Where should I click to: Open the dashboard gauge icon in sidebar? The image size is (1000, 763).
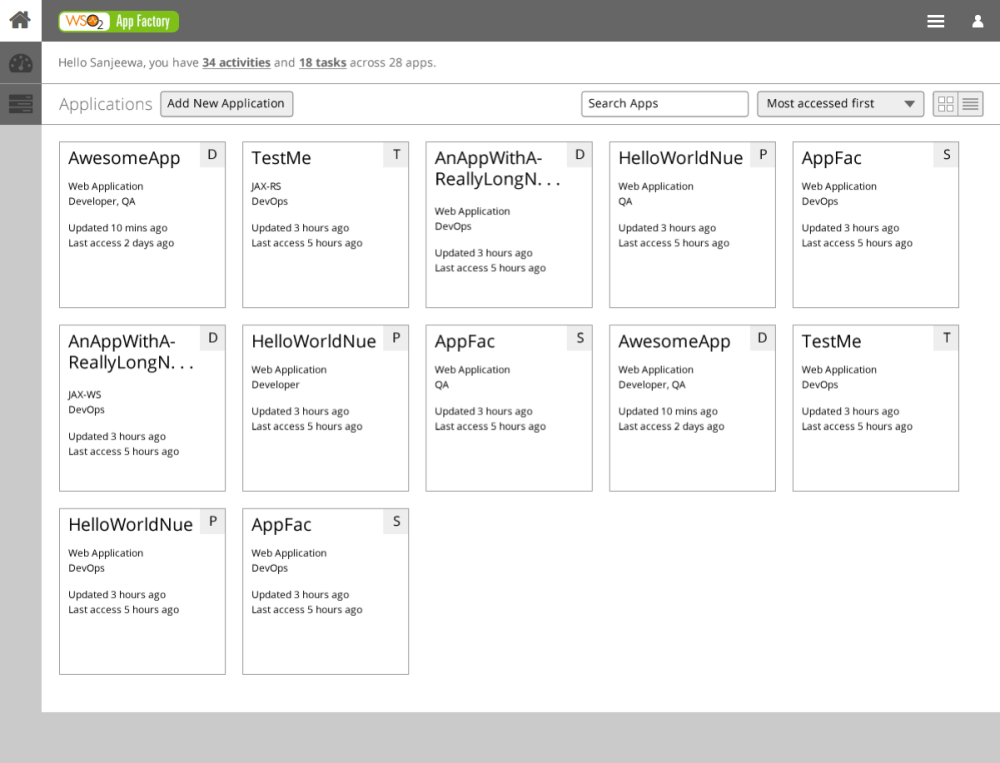click(20, 62)
